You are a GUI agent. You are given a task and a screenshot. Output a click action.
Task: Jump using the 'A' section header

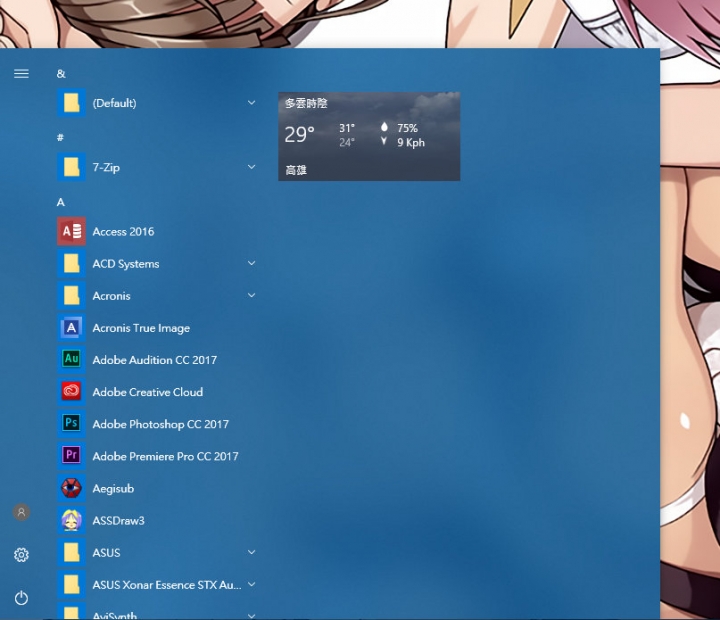coord(61,202)
